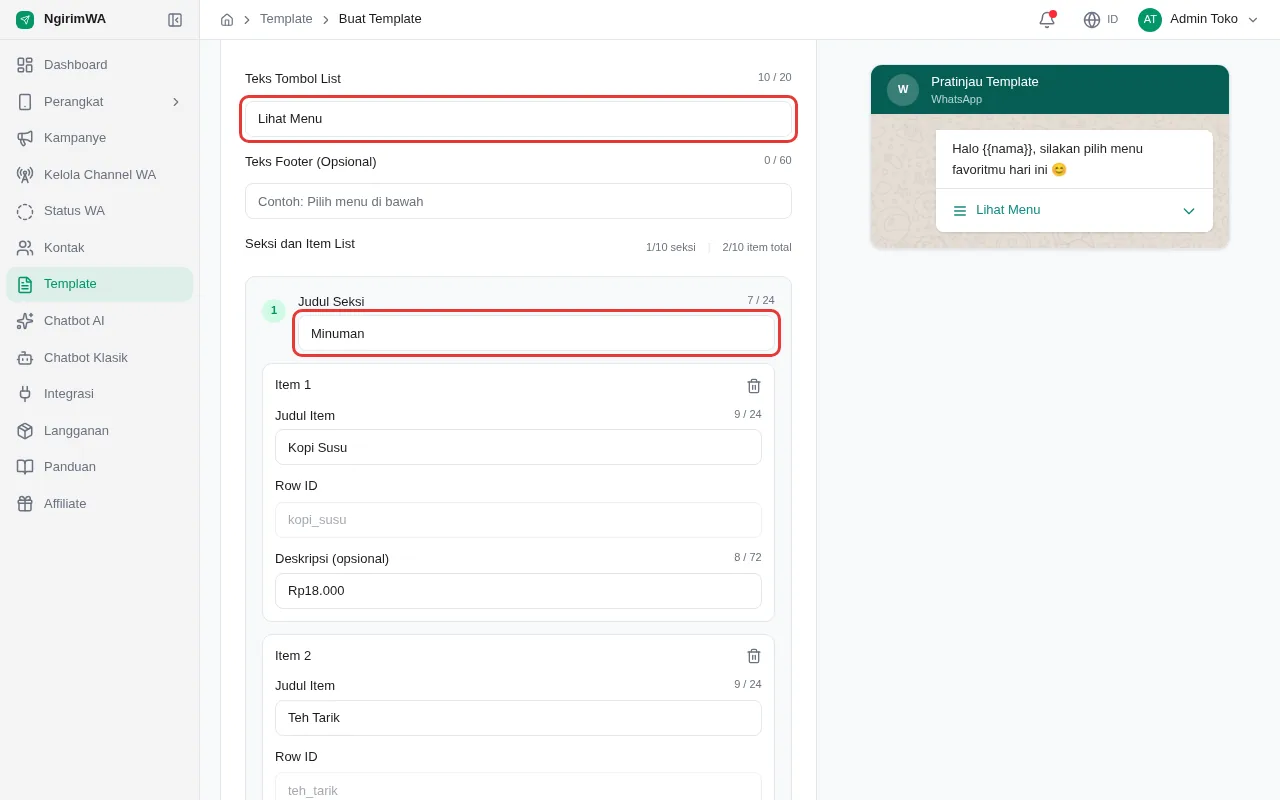
Task: Click the Buat Template breadcrumb text
Action: tap(380, 19)
